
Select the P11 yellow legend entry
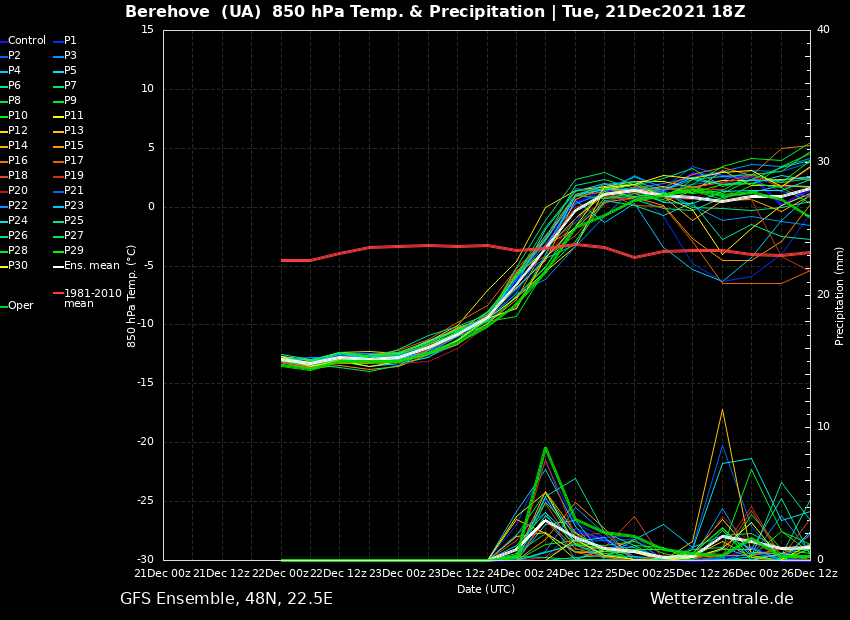click(x=73, y=116)
